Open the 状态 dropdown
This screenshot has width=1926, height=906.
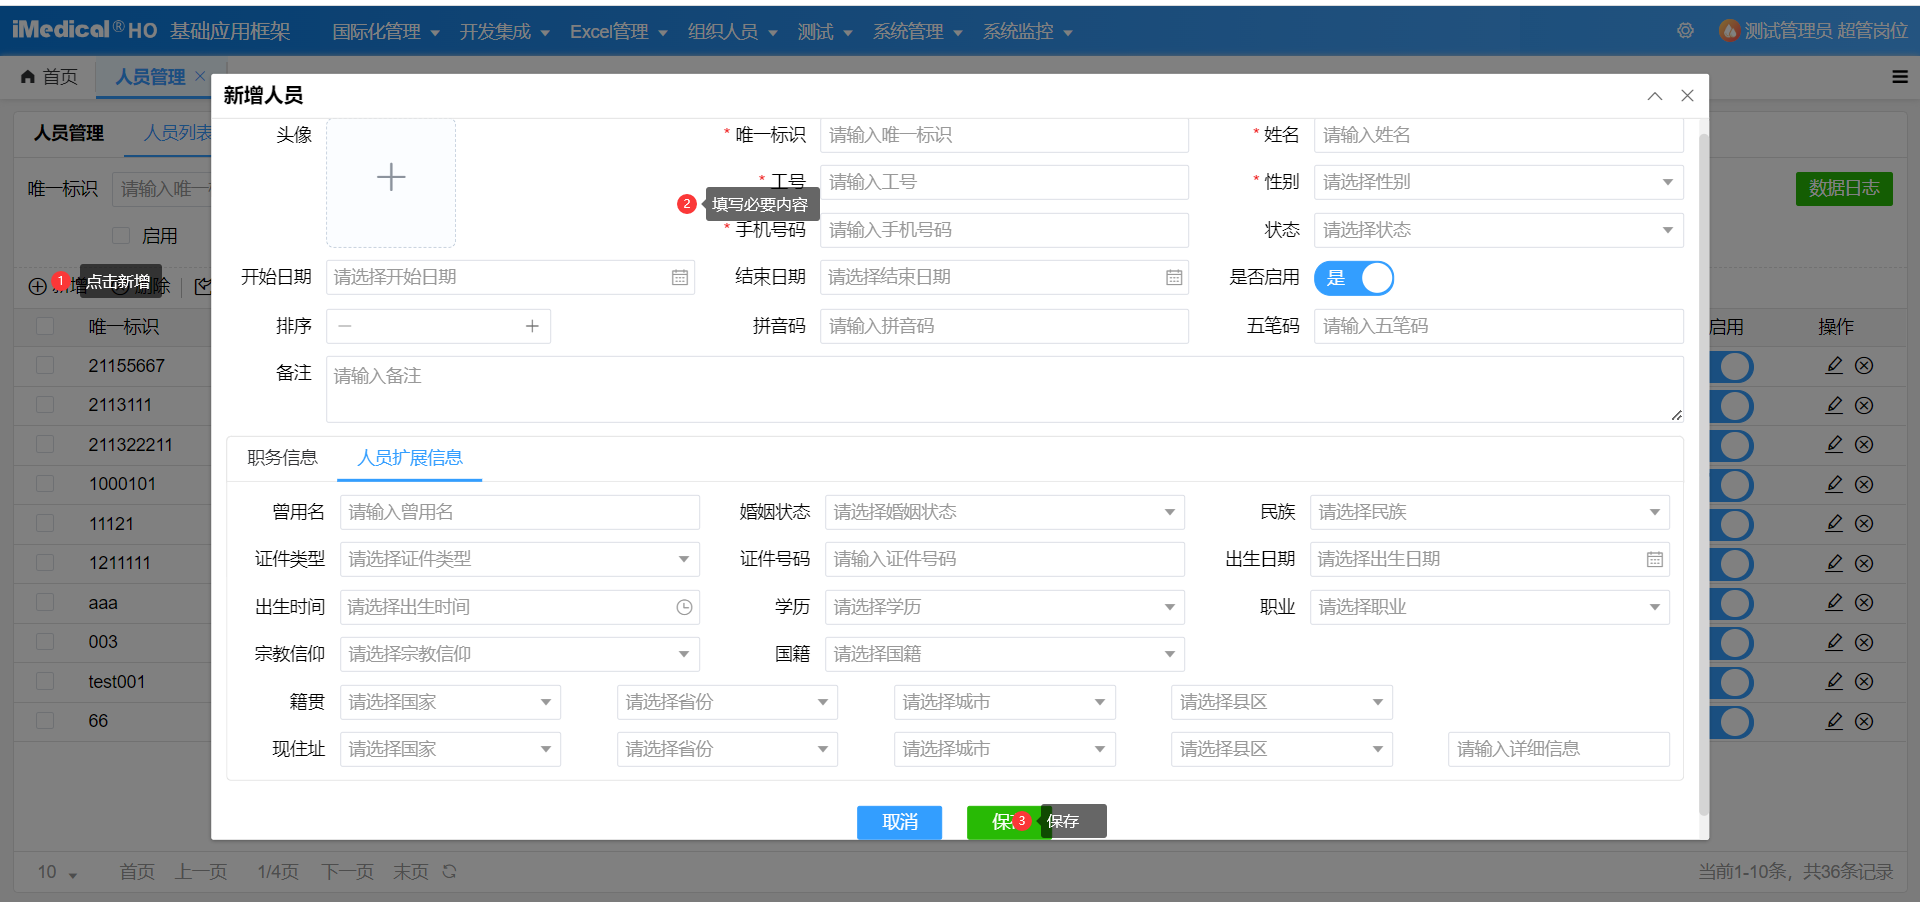(1498, 230)
